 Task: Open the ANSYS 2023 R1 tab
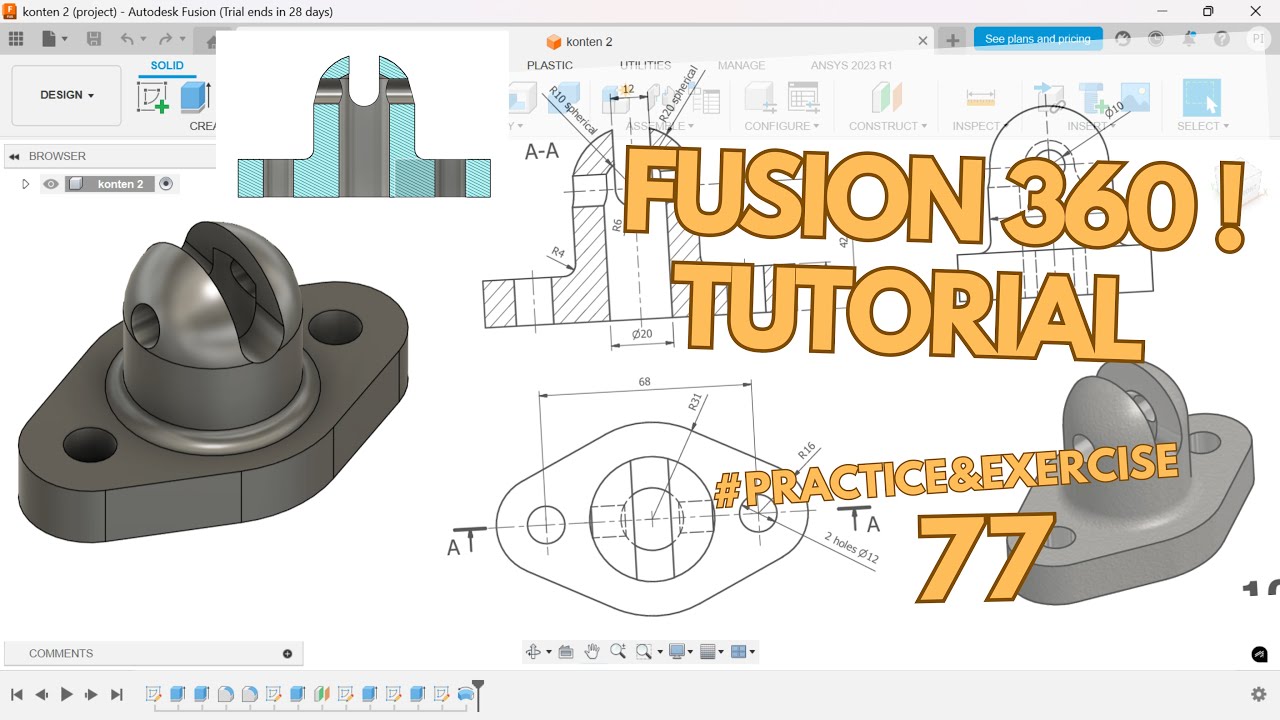851,66
